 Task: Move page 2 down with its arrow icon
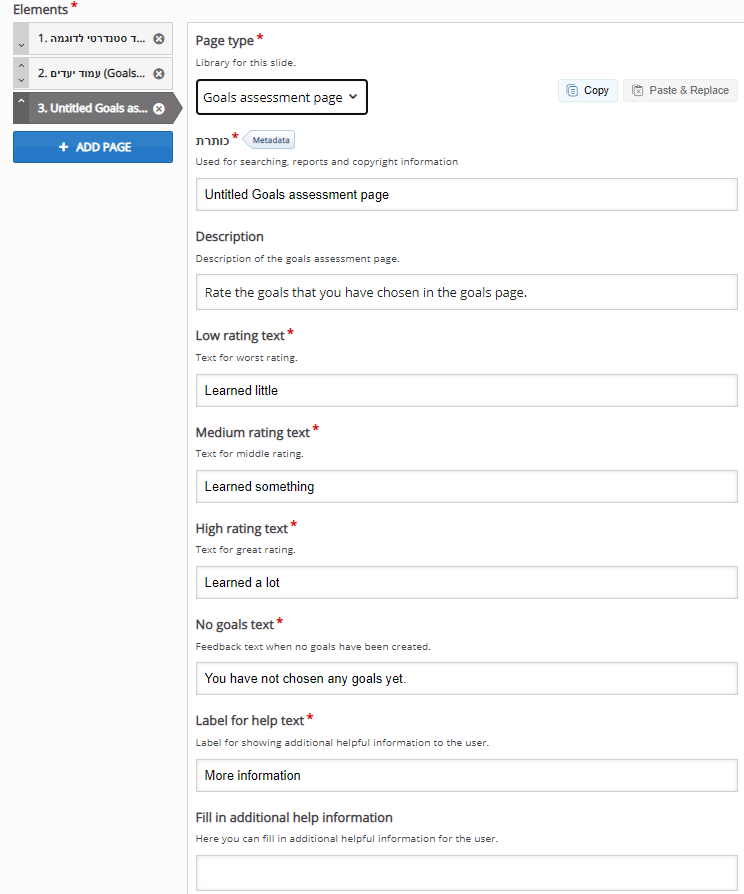click(20, 79)
